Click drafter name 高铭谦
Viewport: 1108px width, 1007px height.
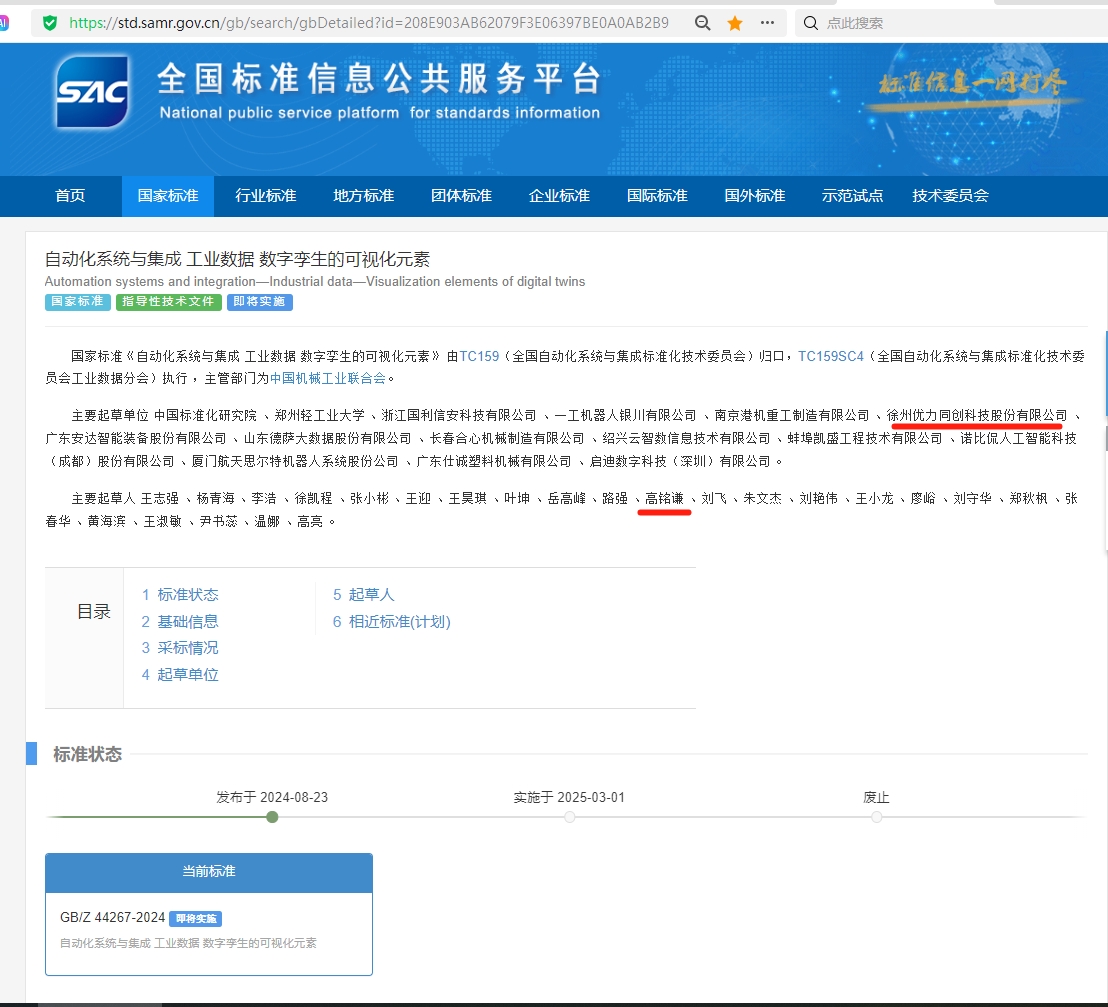[x=664, y=498]
